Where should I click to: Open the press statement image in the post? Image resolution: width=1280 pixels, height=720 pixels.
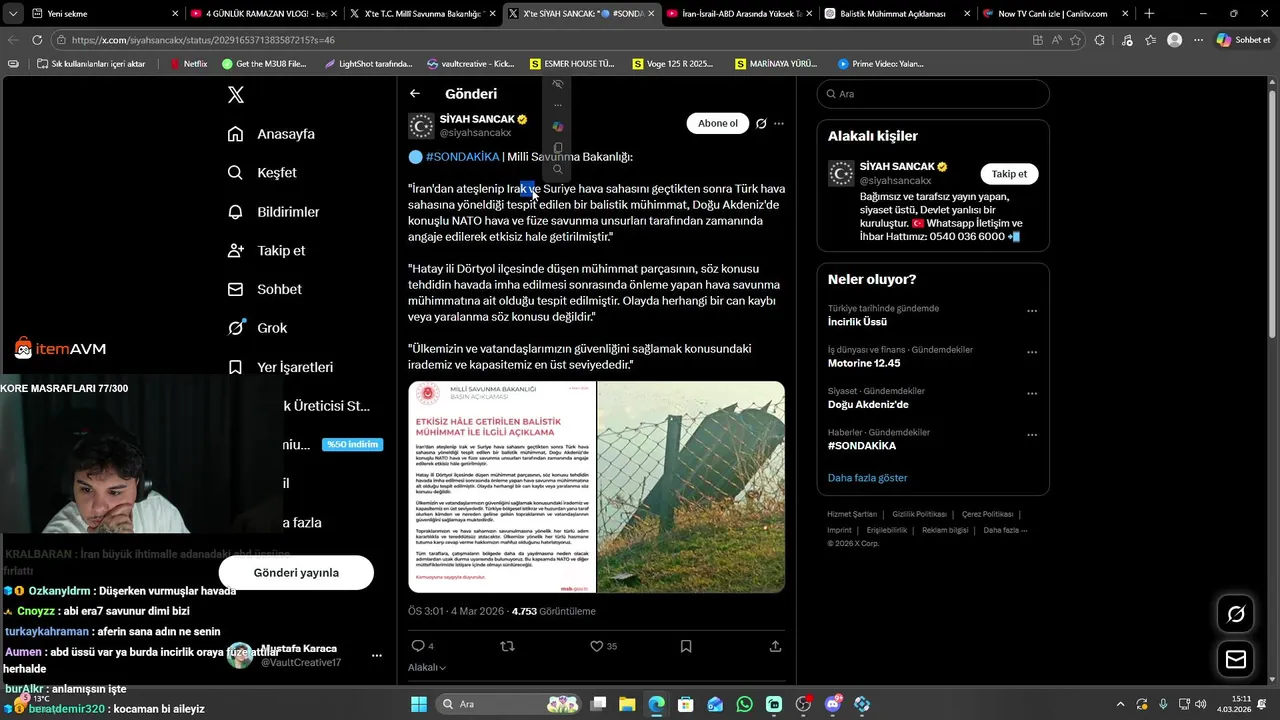pos(502,487)
